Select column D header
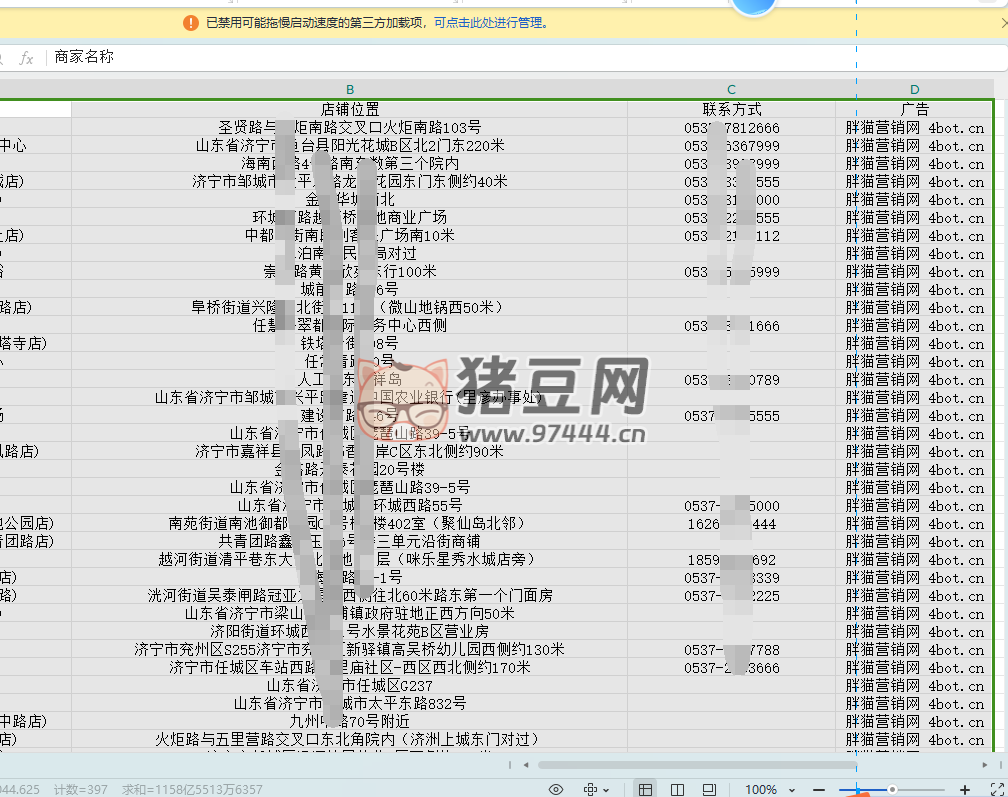This screenshot has height=797, width=1008. 914,90
